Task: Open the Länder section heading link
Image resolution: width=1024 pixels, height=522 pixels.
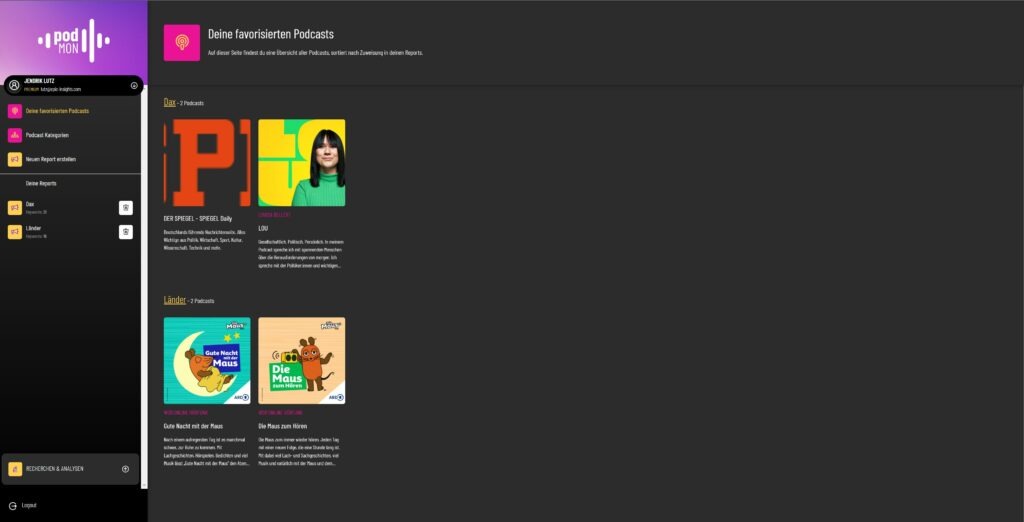Action: pyautogui.click(x=175, y=300)
